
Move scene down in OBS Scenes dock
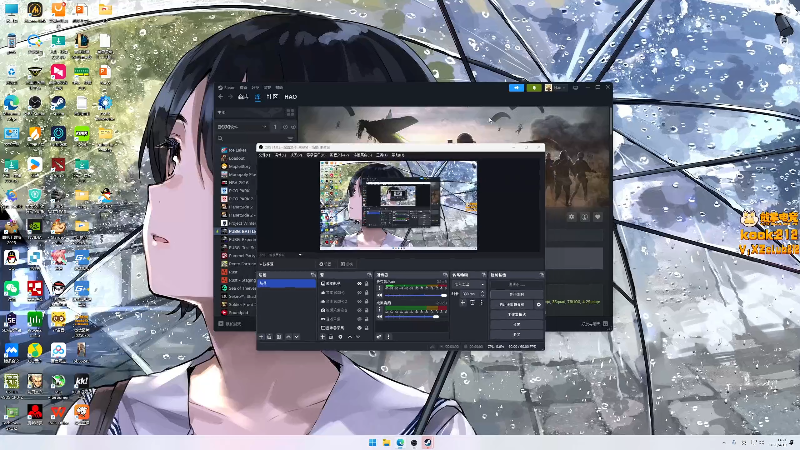297,337
